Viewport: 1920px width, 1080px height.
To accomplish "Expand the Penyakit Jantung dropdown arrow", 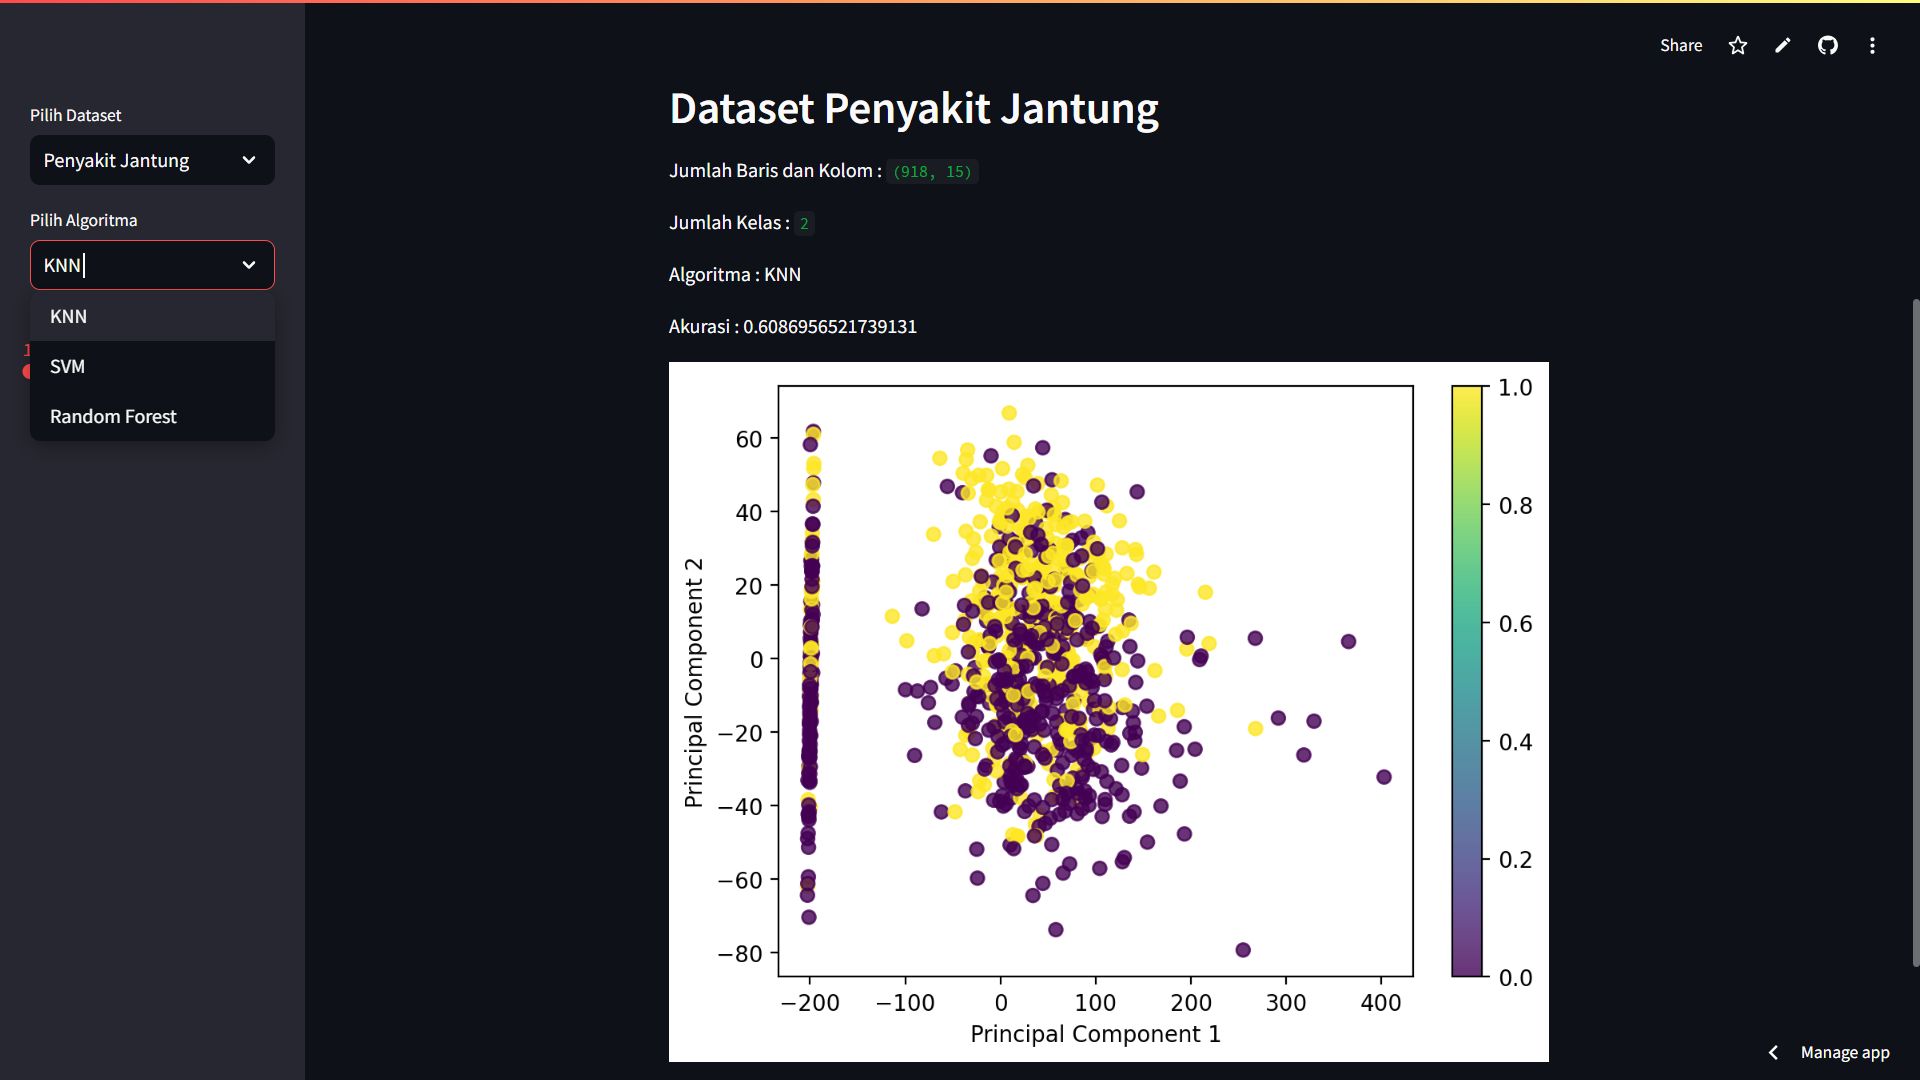I will click(249, 160).
